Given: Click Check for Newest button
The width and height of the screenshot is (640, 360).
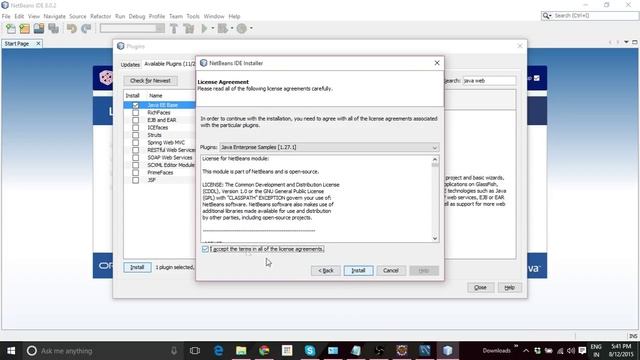Looking at the screenshot, I should click(150, 81).
